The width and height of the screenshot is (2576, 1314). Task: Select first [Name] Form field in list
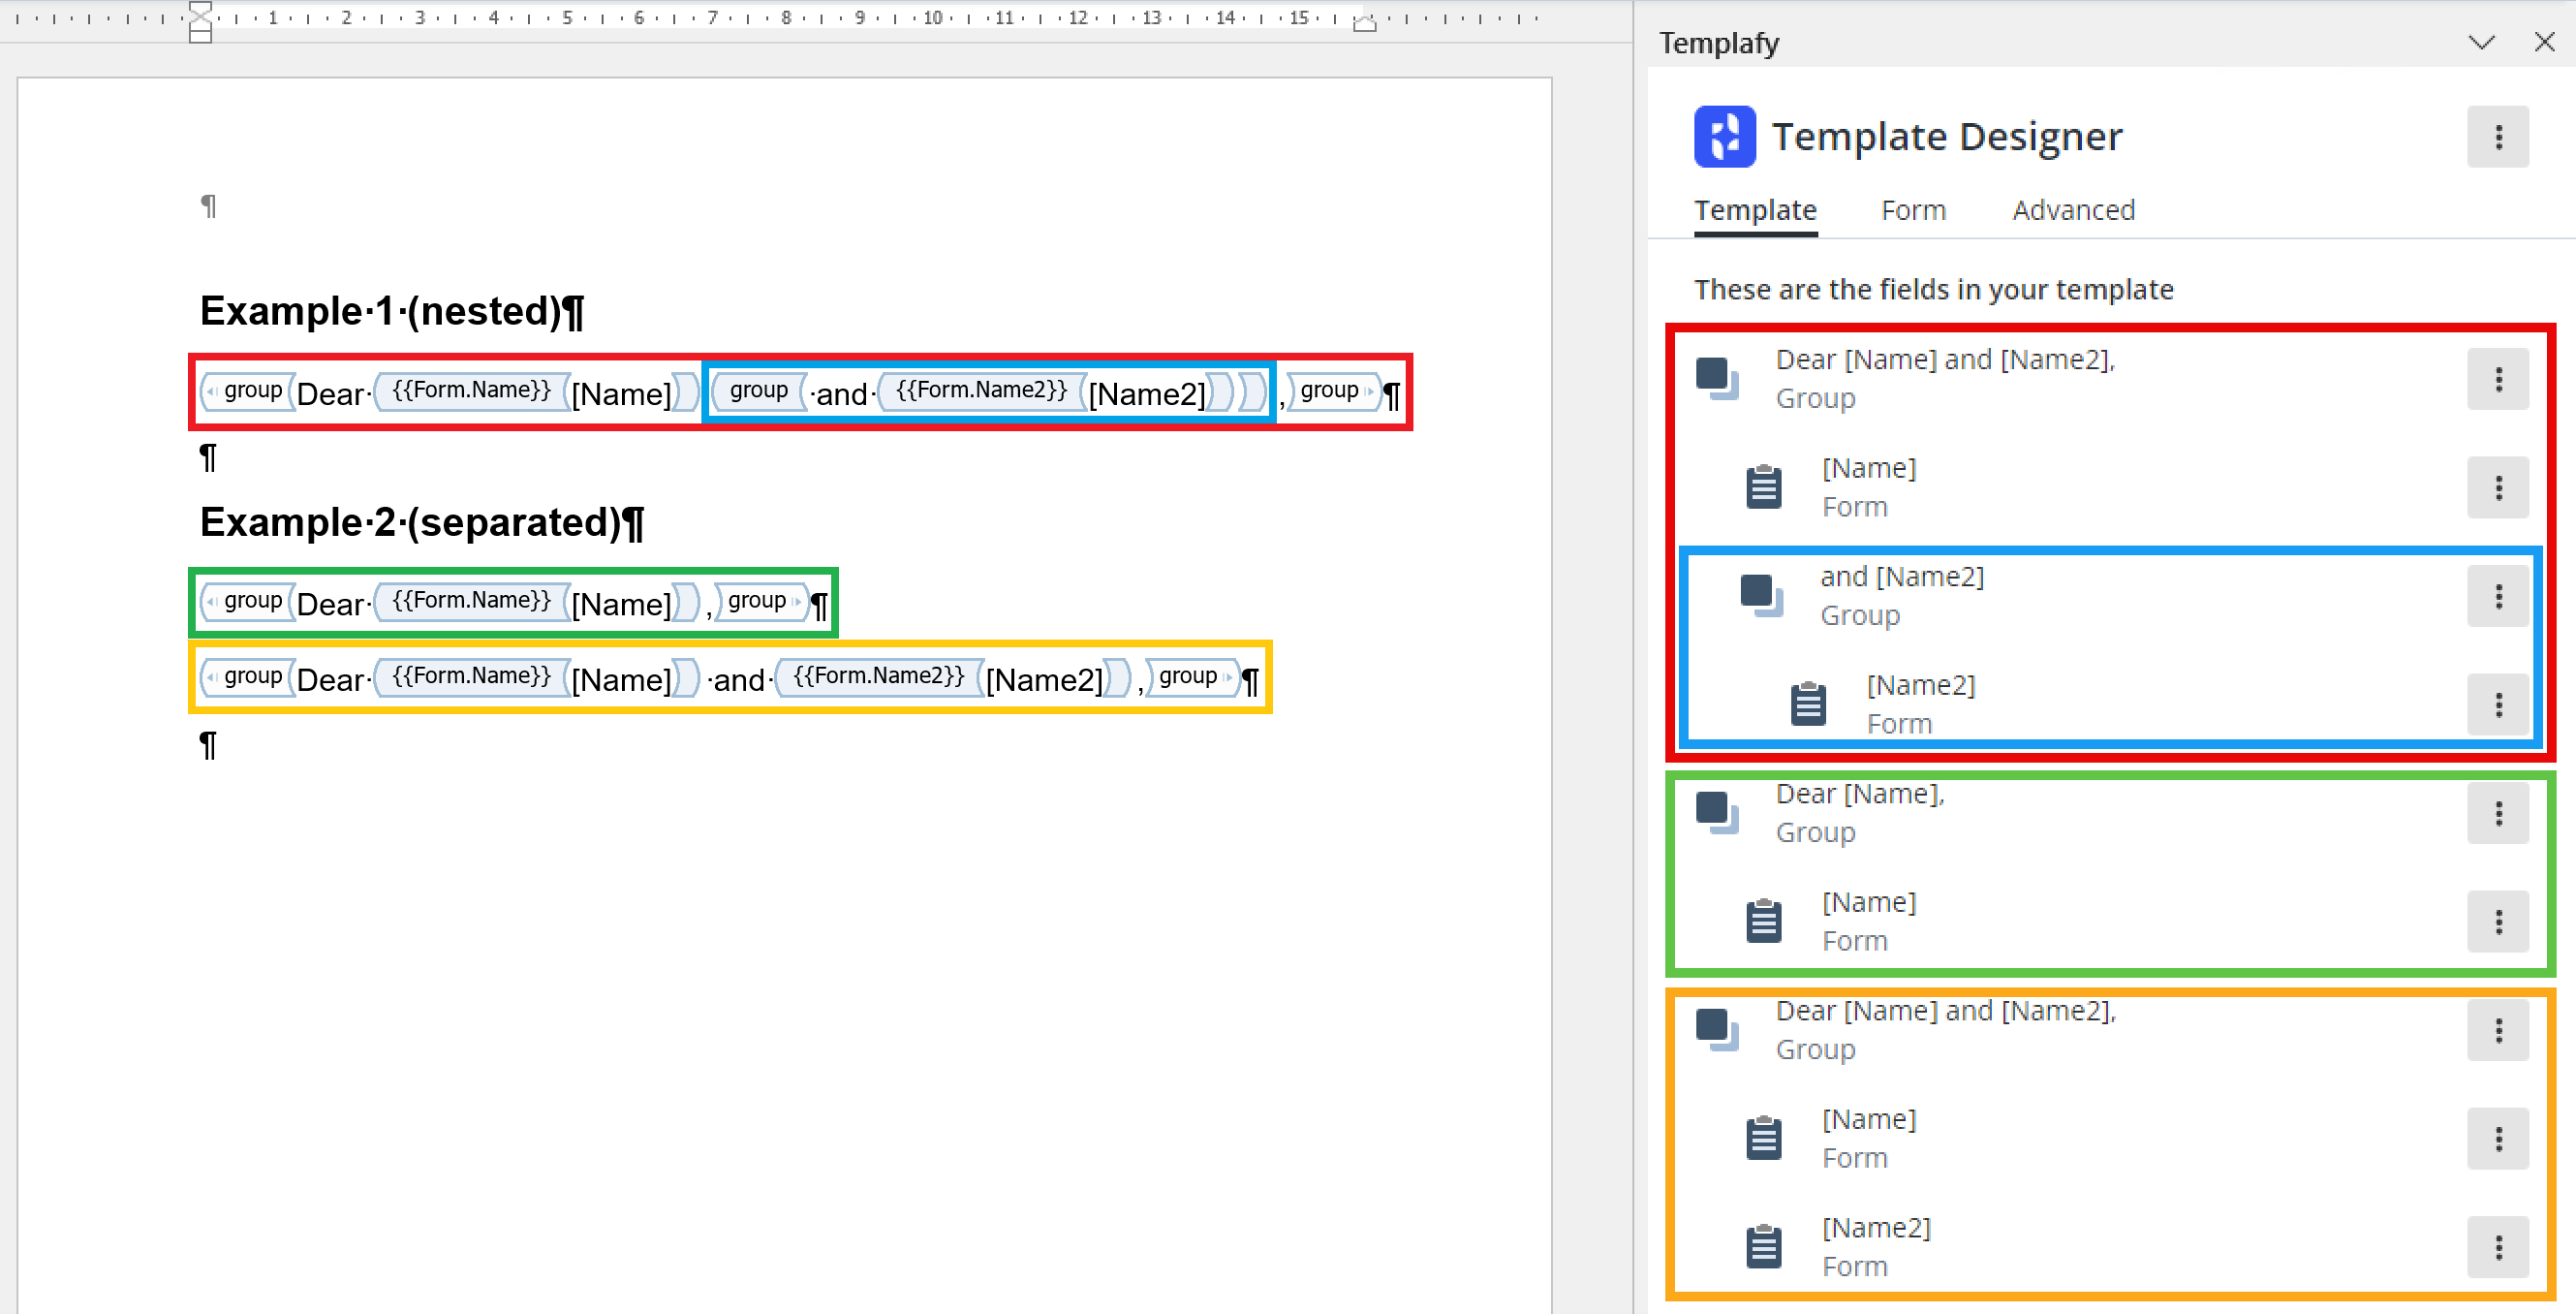[2110, 487]
